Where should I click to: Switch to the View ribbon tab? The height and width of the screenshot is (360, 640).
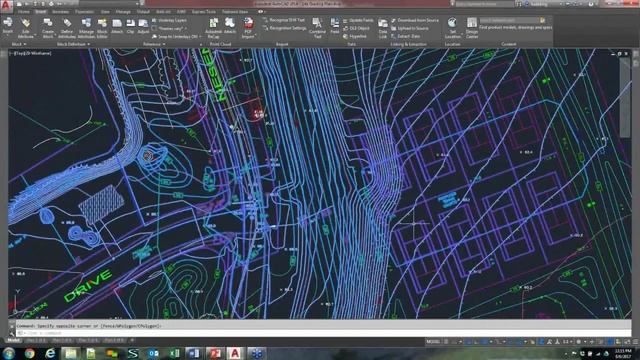[105, 12]
